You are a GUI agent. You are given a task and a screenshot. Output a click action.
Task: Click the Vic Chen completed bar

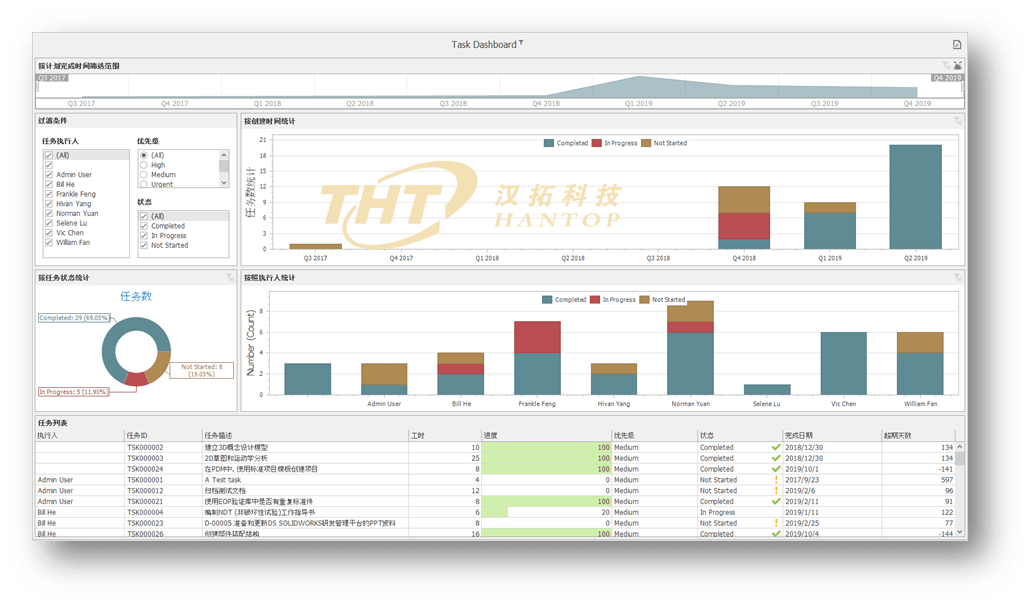point(843,364)
